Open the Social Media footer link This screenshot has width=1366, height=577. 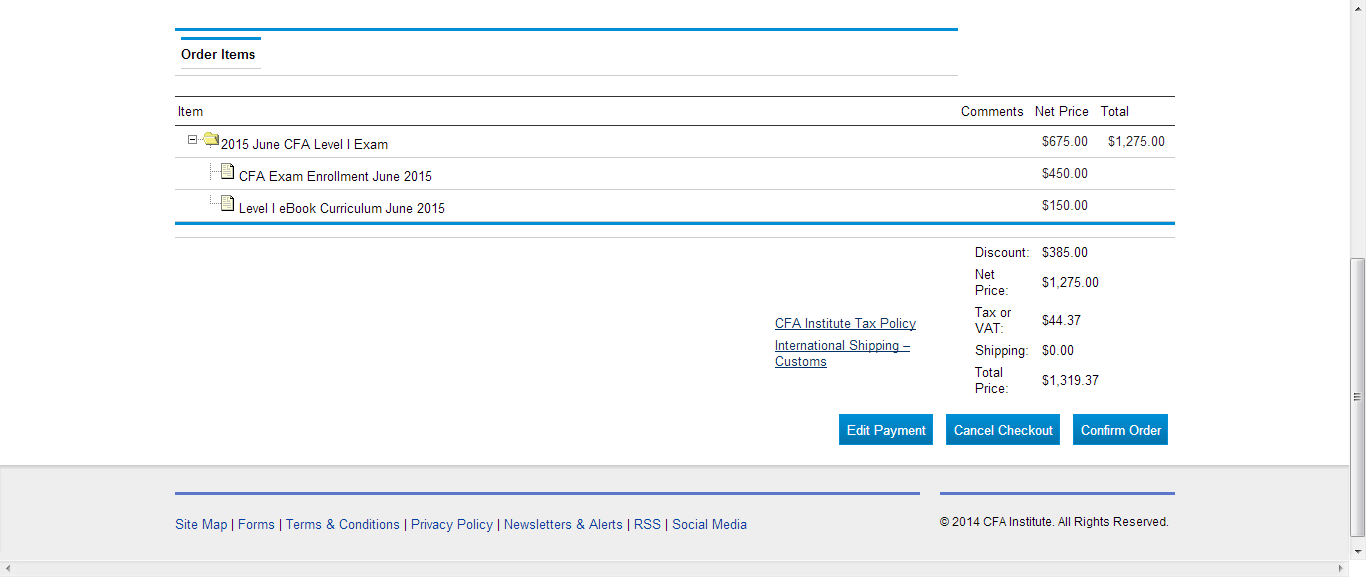click(709, 524)
